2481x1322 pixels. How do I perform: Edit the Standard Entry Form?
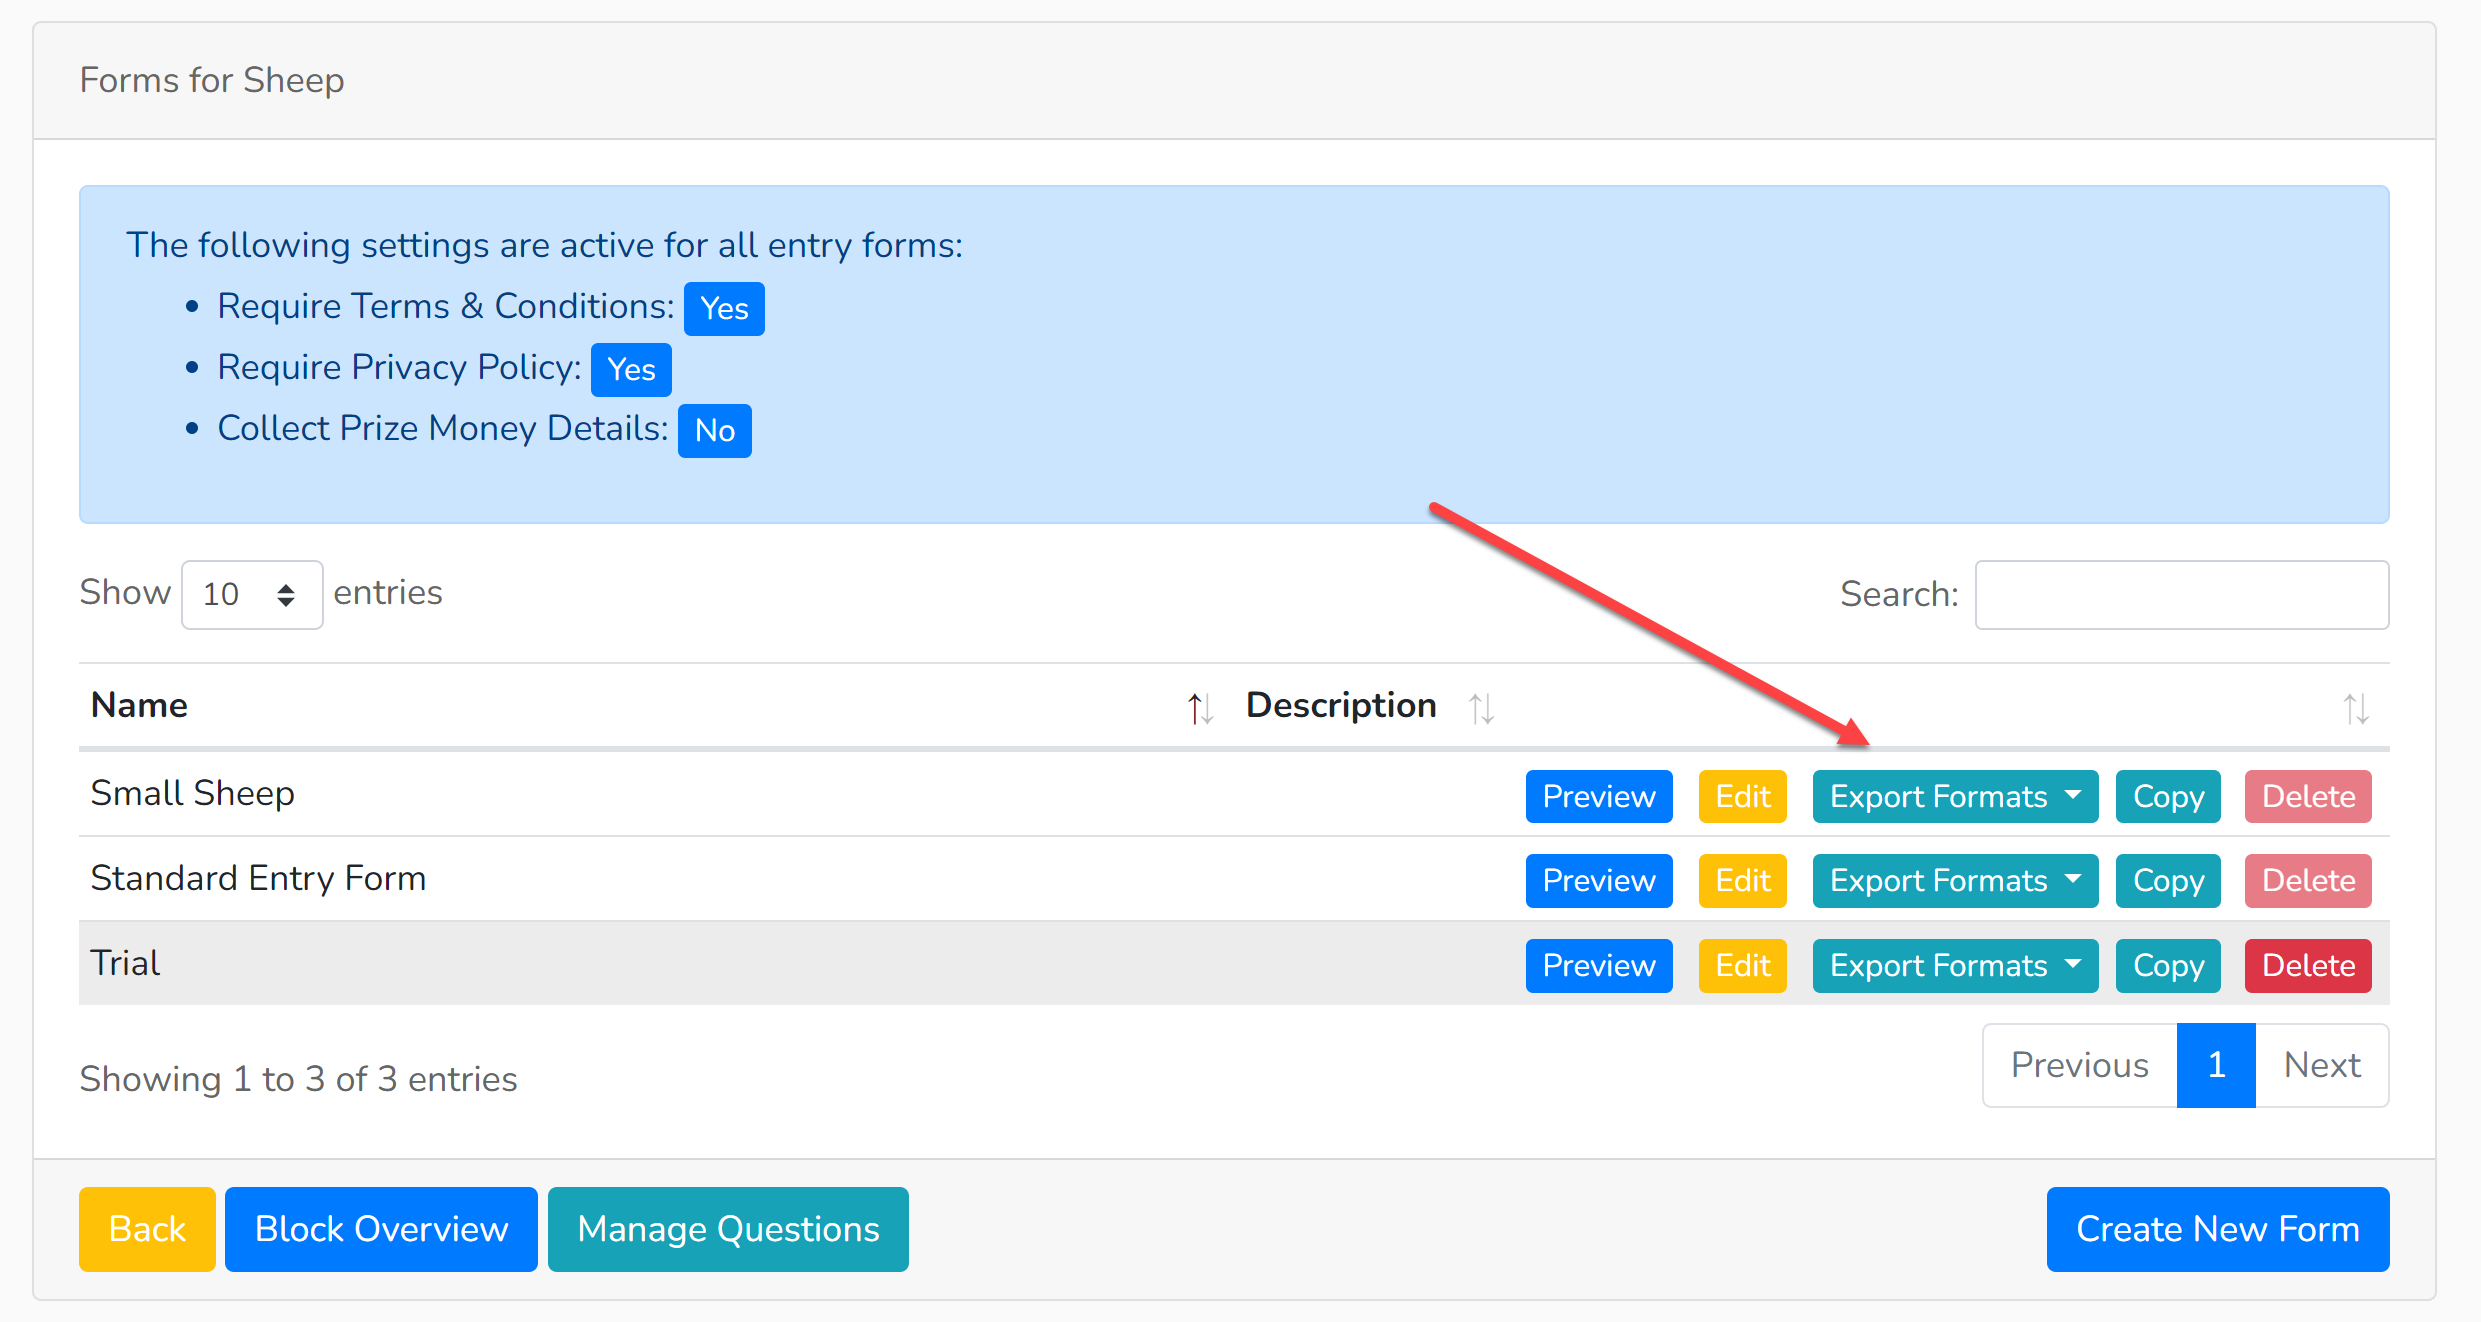1743,880
